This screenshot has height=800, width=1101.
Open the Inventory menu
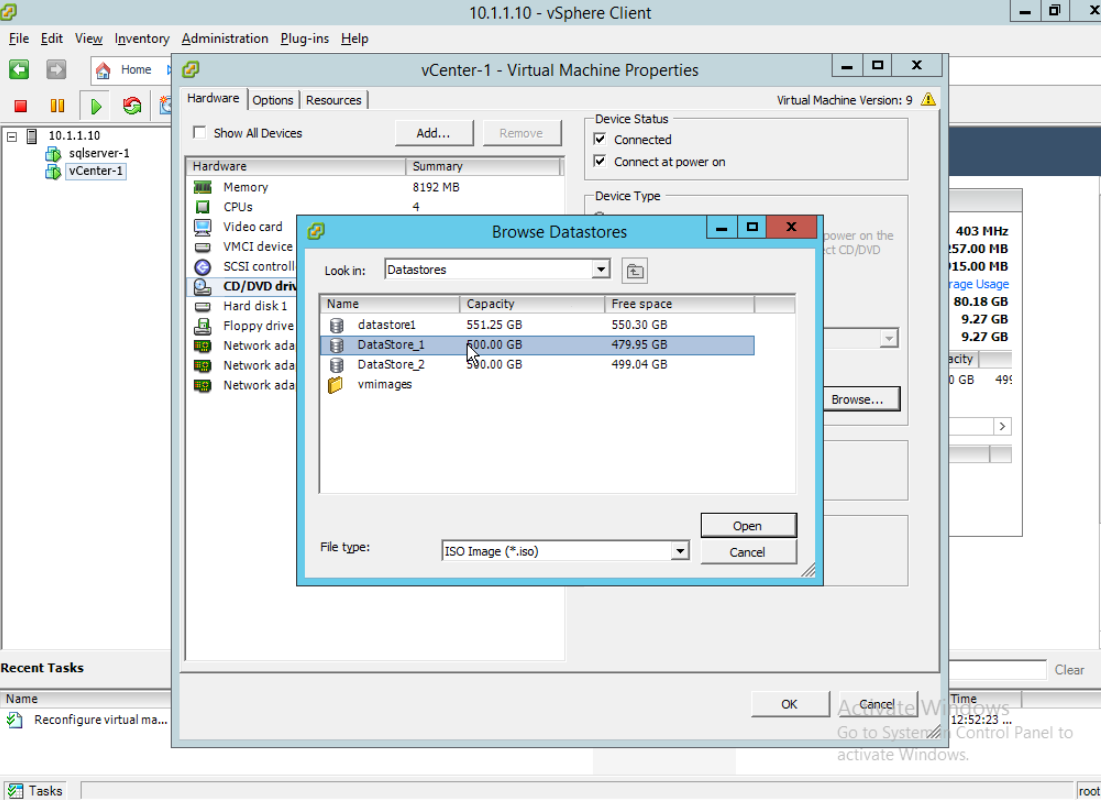[142, 39]
